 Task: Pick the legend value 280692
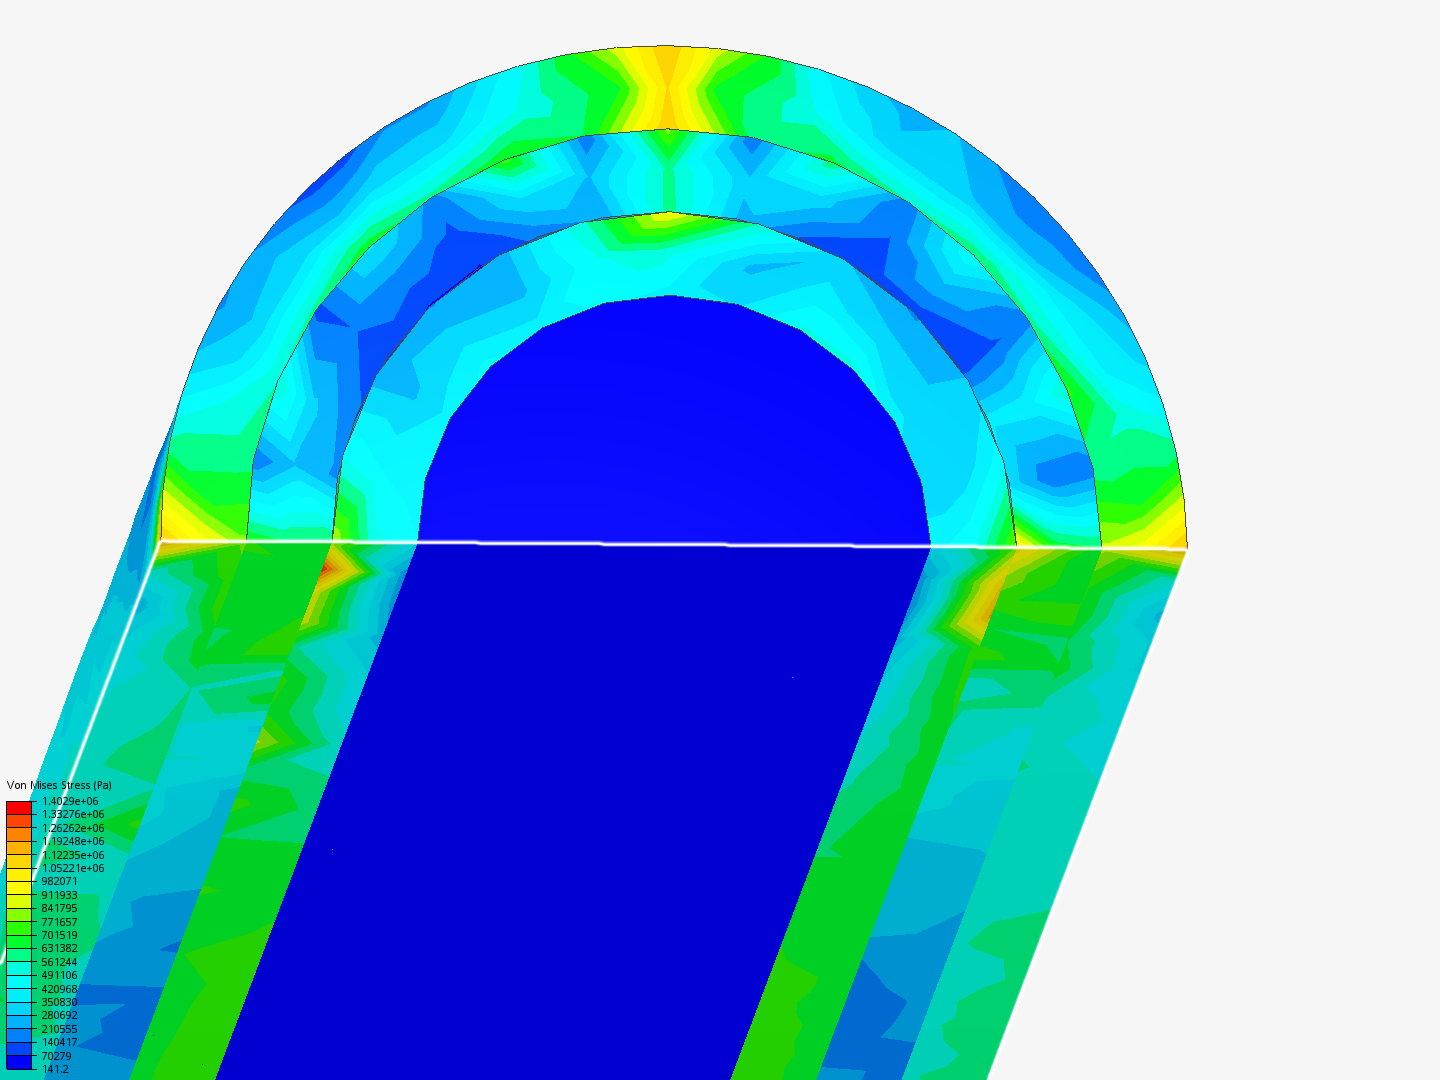coord(59,1015)
